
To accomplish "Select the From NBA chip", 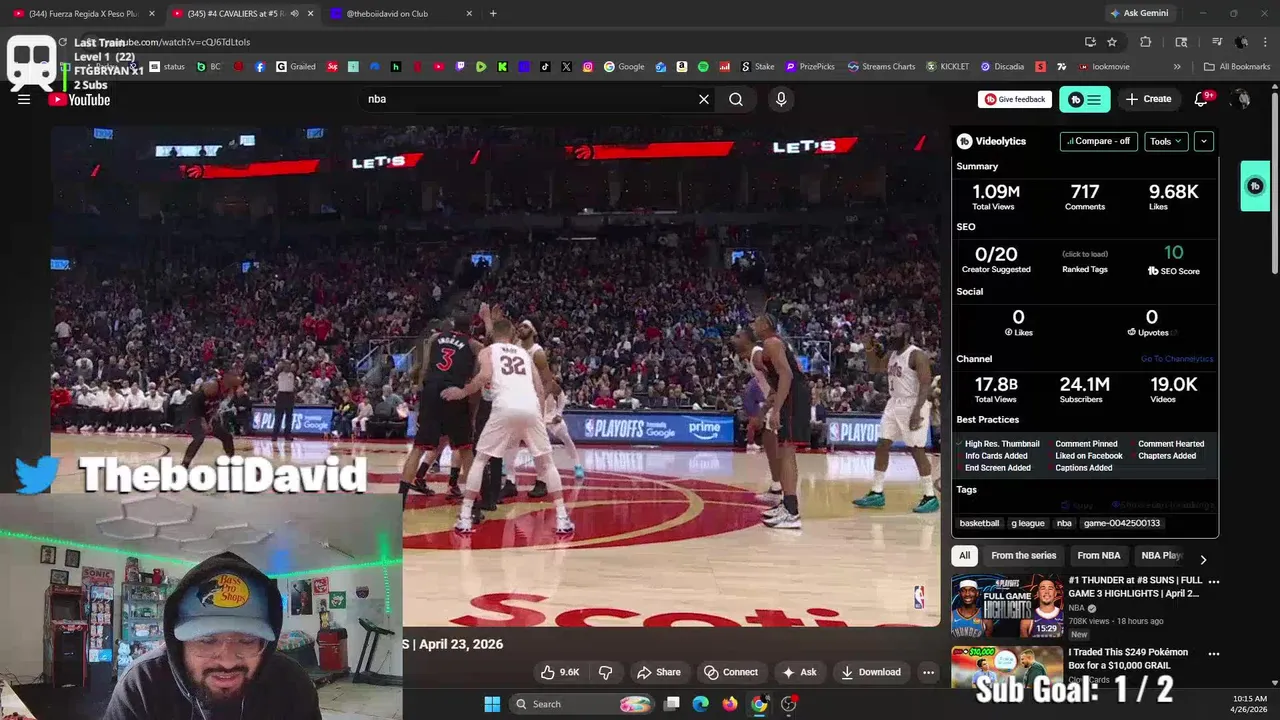I will tap(1099, 556).
